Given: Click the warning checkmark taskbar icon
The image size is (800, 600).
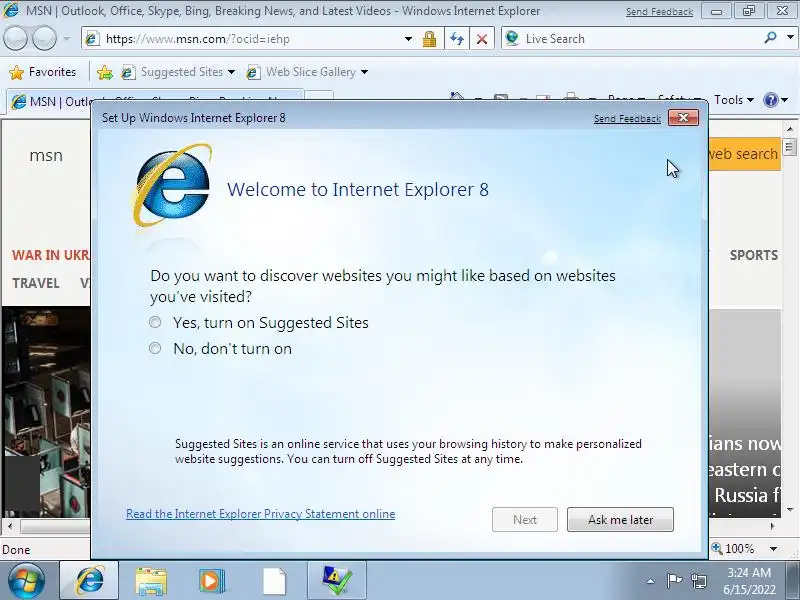Looking at the screenshot, I should pos(337,581).
